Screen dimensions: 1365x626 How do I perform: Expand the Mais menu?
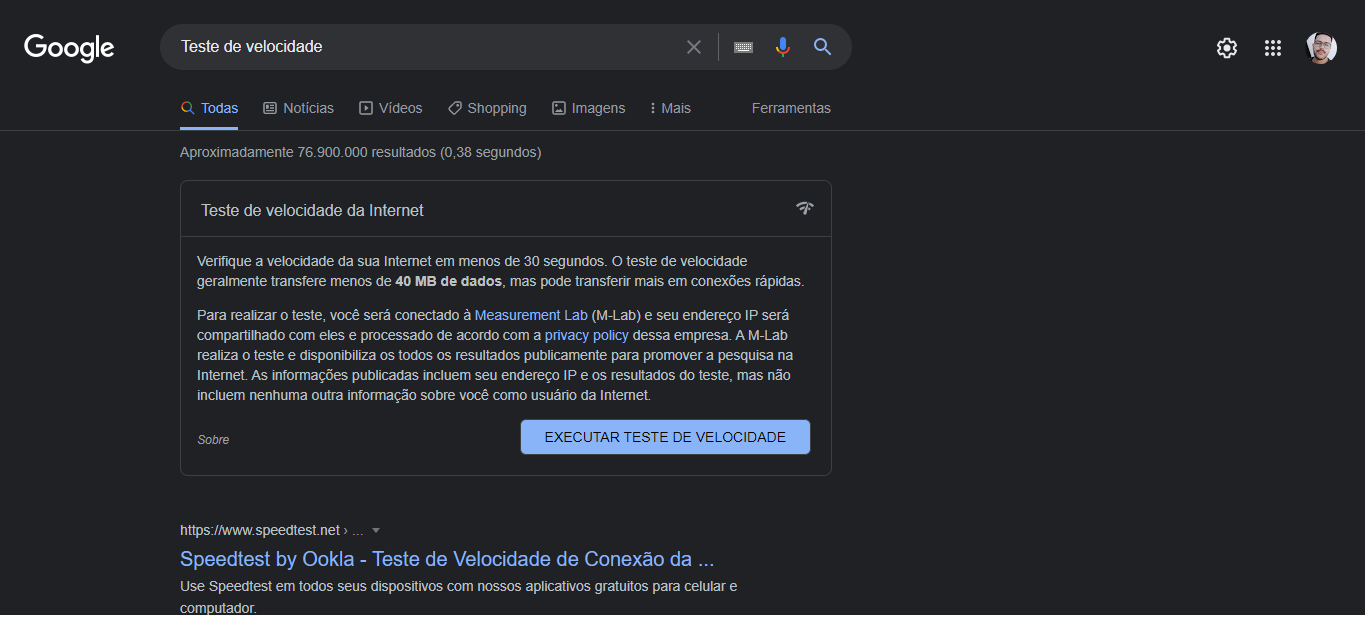670,108
